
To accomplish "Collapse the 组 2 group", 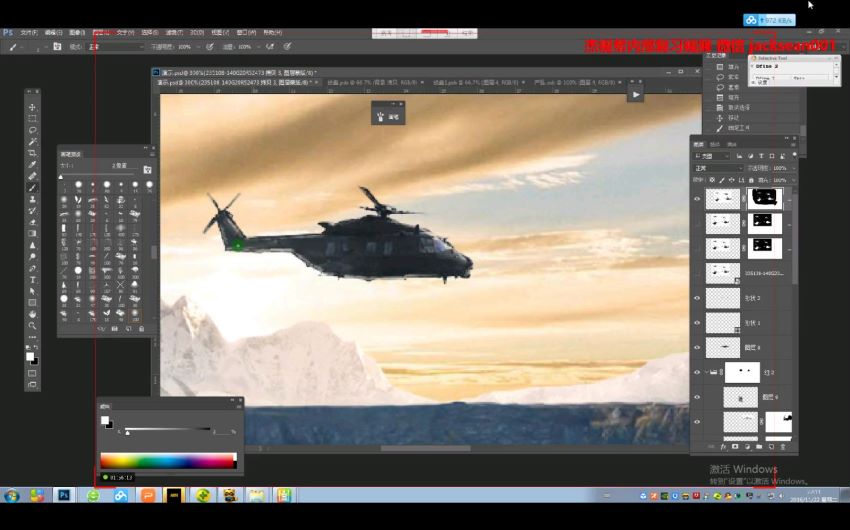I will tap(707, 372).
